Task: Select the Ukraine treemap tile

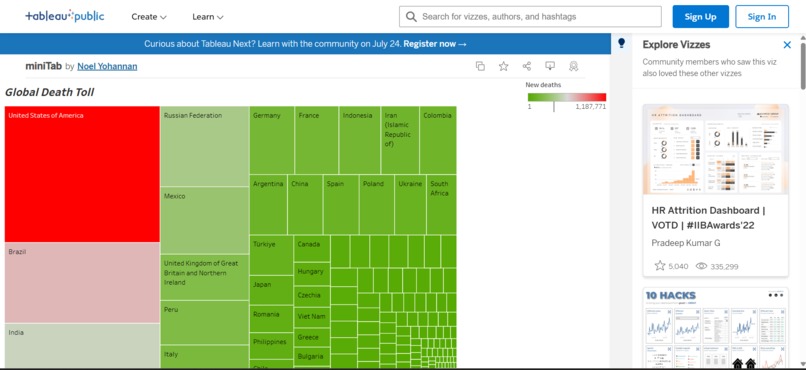Action: tap(411, 205)
